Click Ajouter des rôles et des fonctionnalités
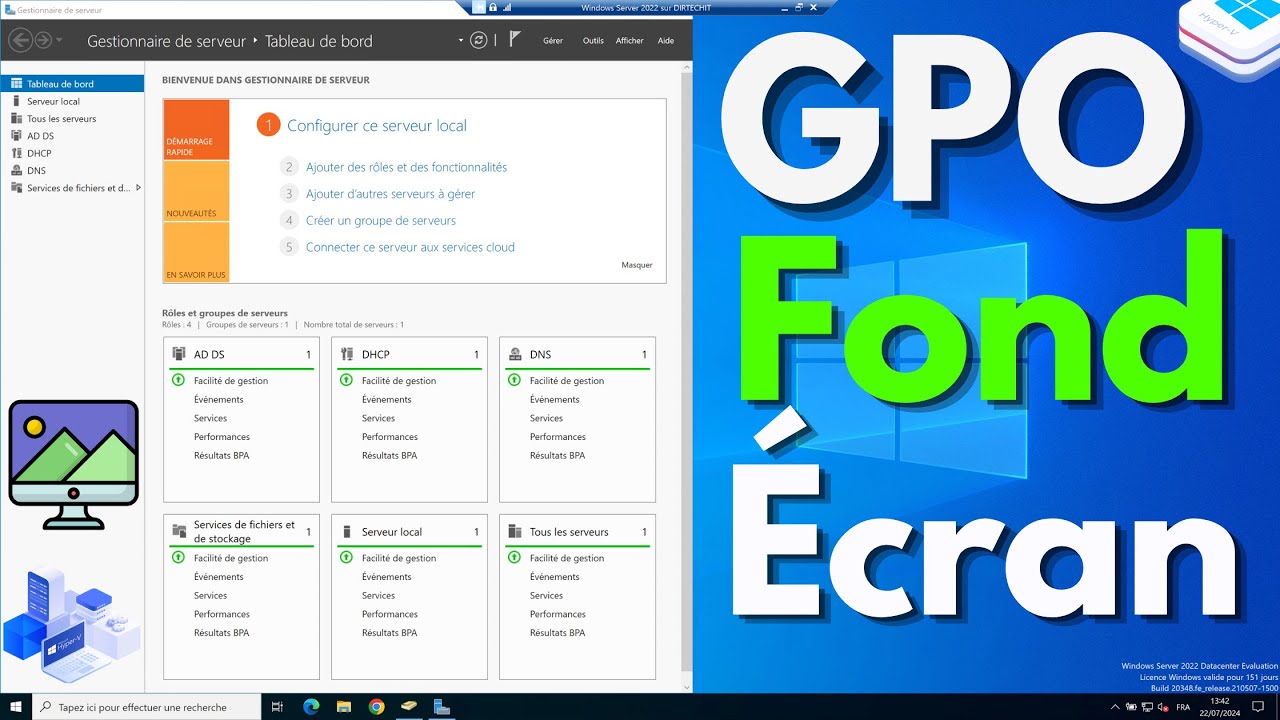 click(406, 167)
